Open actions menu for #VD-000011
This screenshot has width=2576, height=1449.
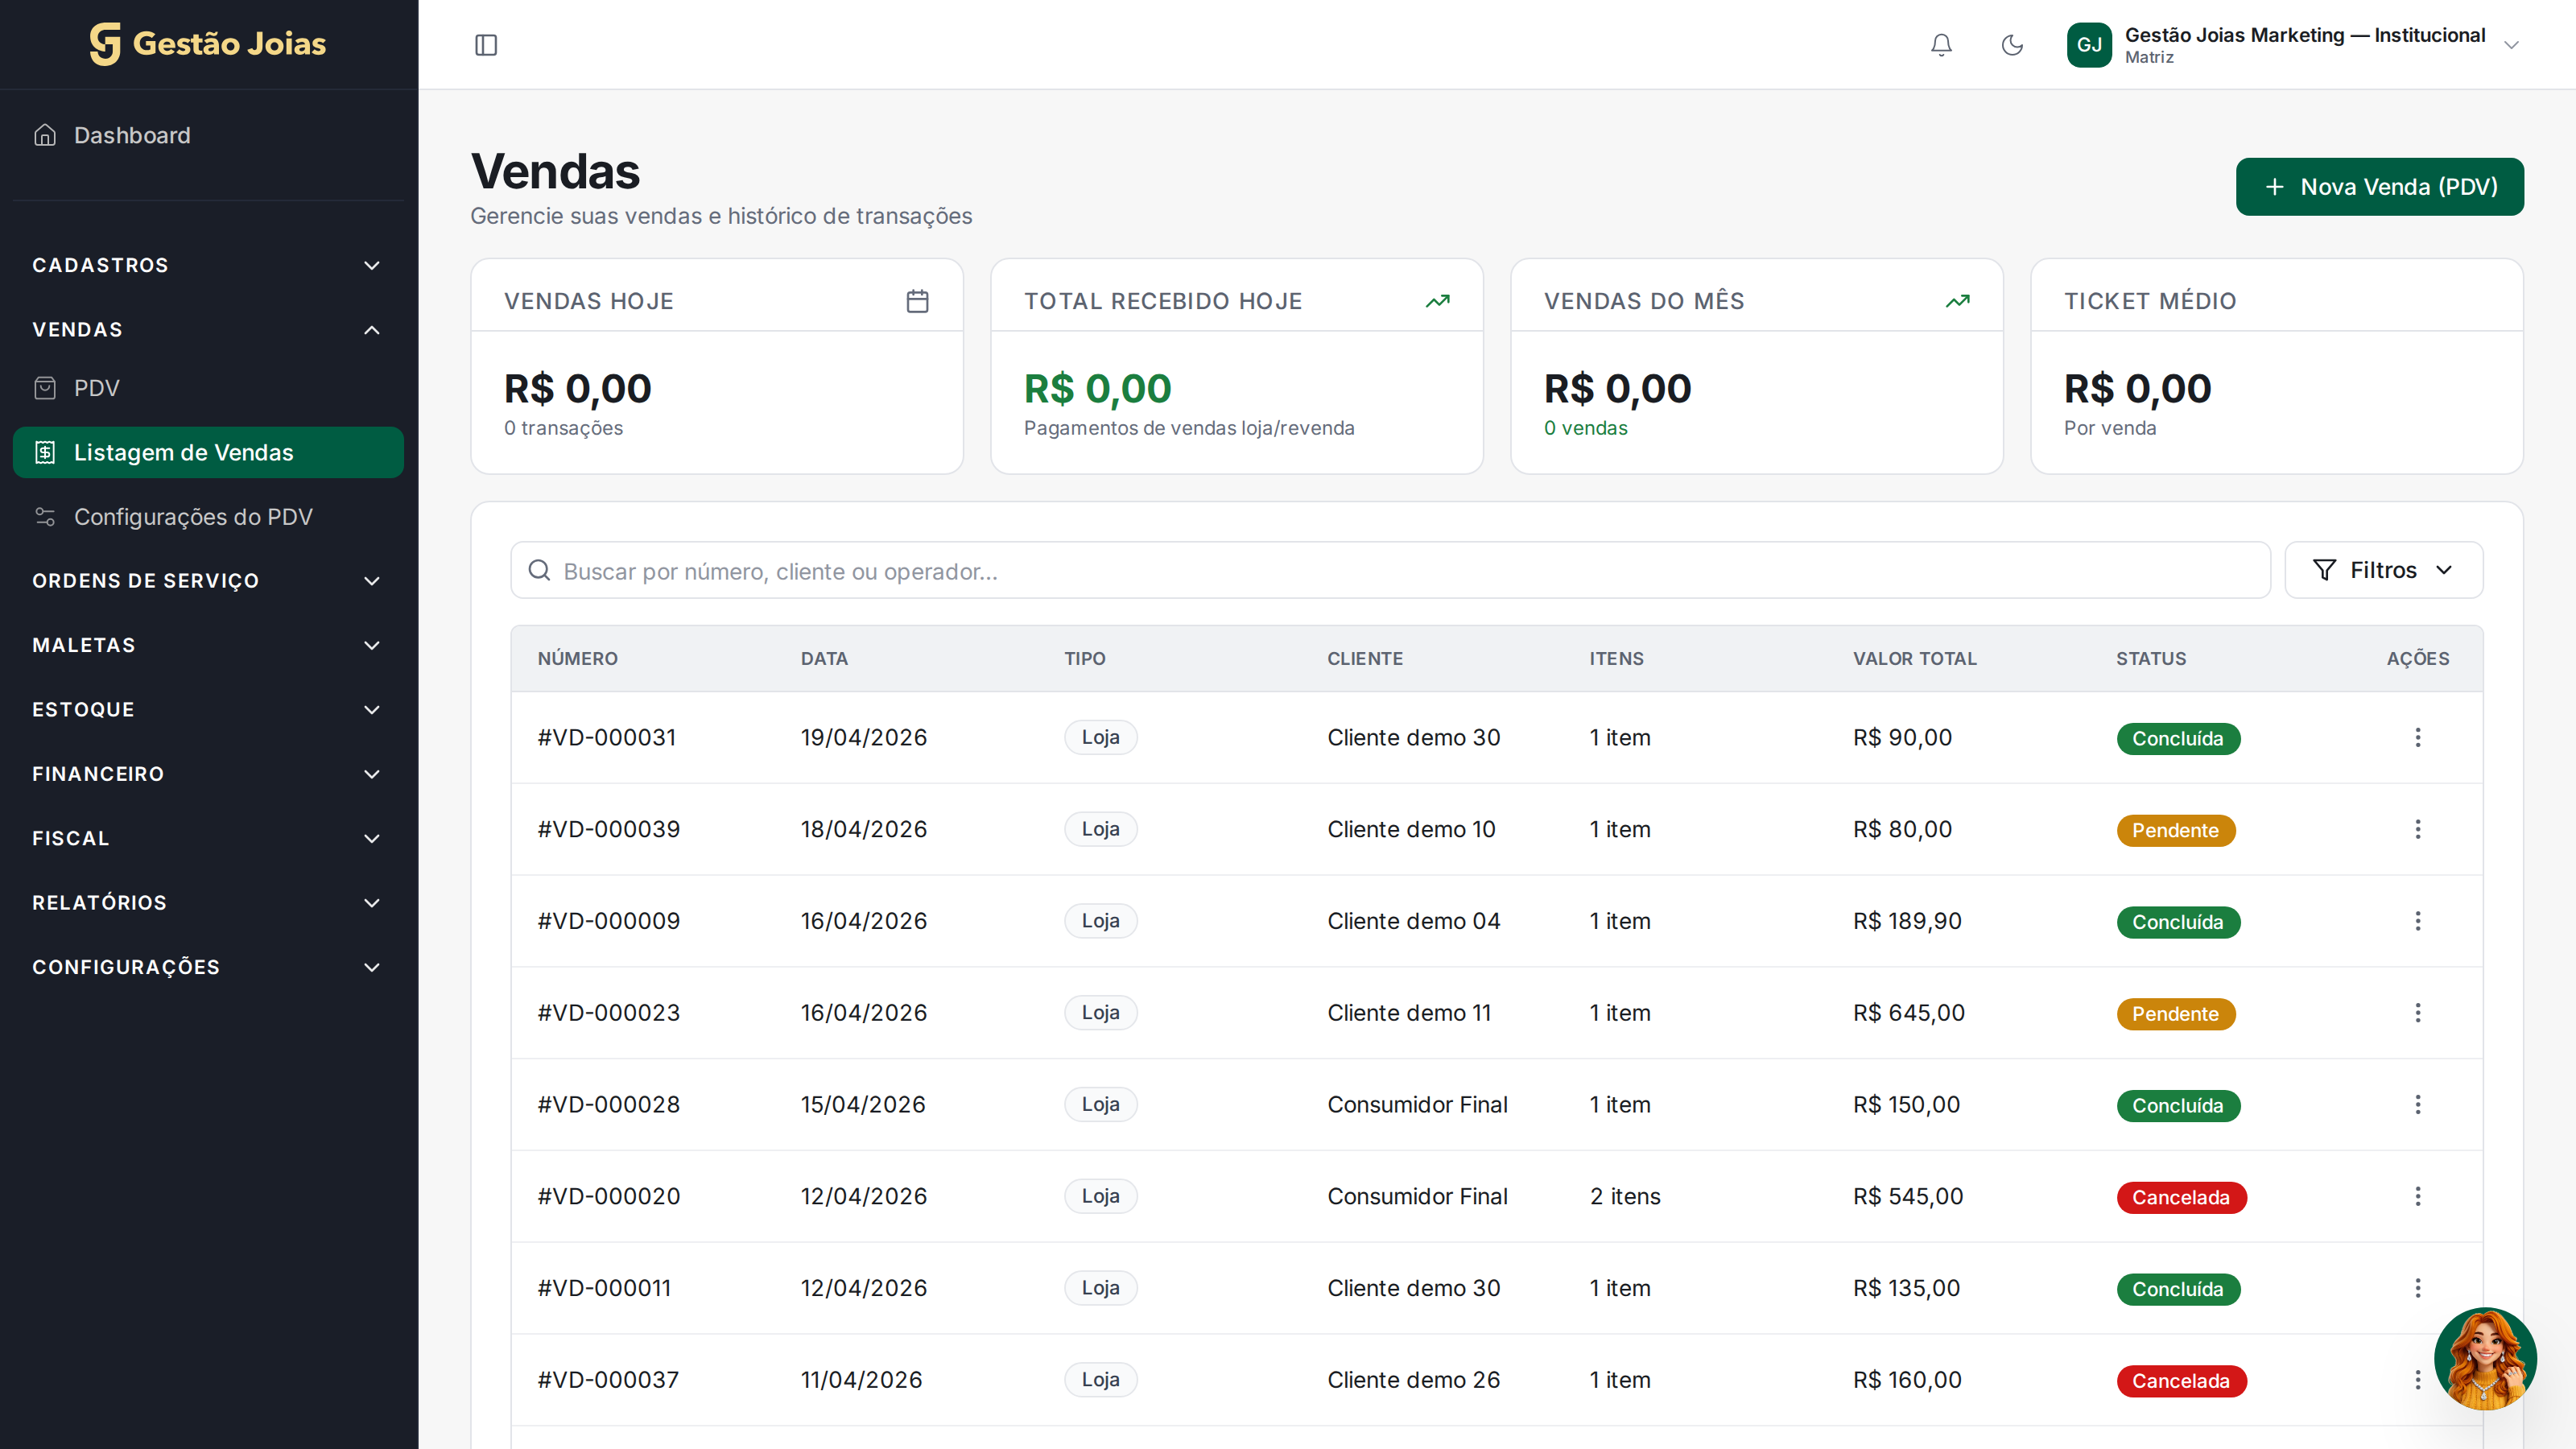coord(2418,1288)
